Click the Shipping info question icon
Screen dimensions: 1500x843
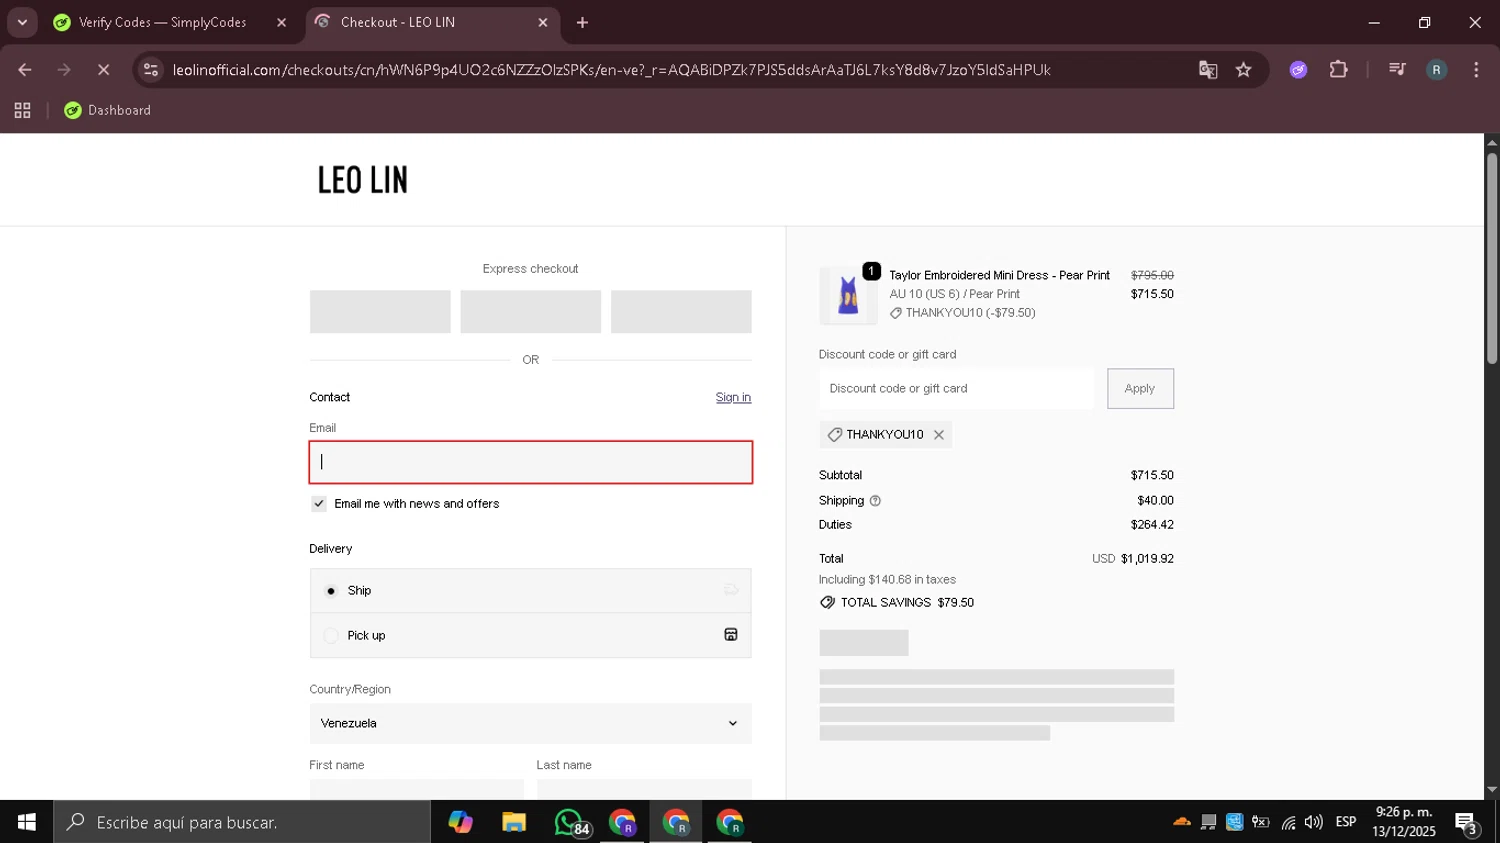coord(875,501)
